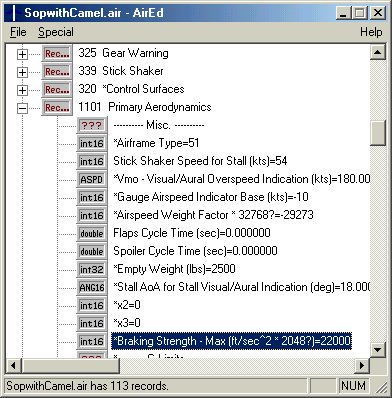Open the File menu
392x398 pixels.
(18, 32)
